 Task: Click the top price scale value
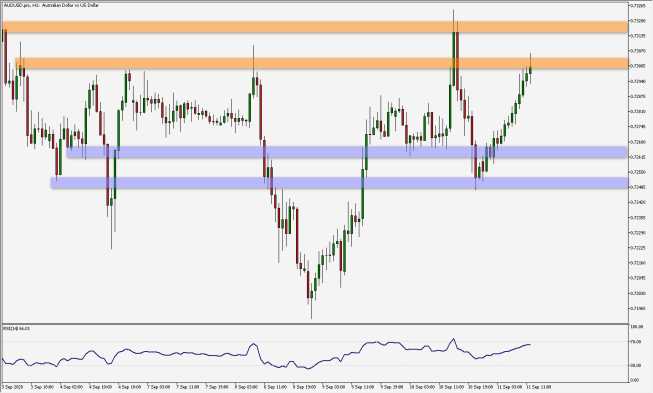[x=638, y=5]
